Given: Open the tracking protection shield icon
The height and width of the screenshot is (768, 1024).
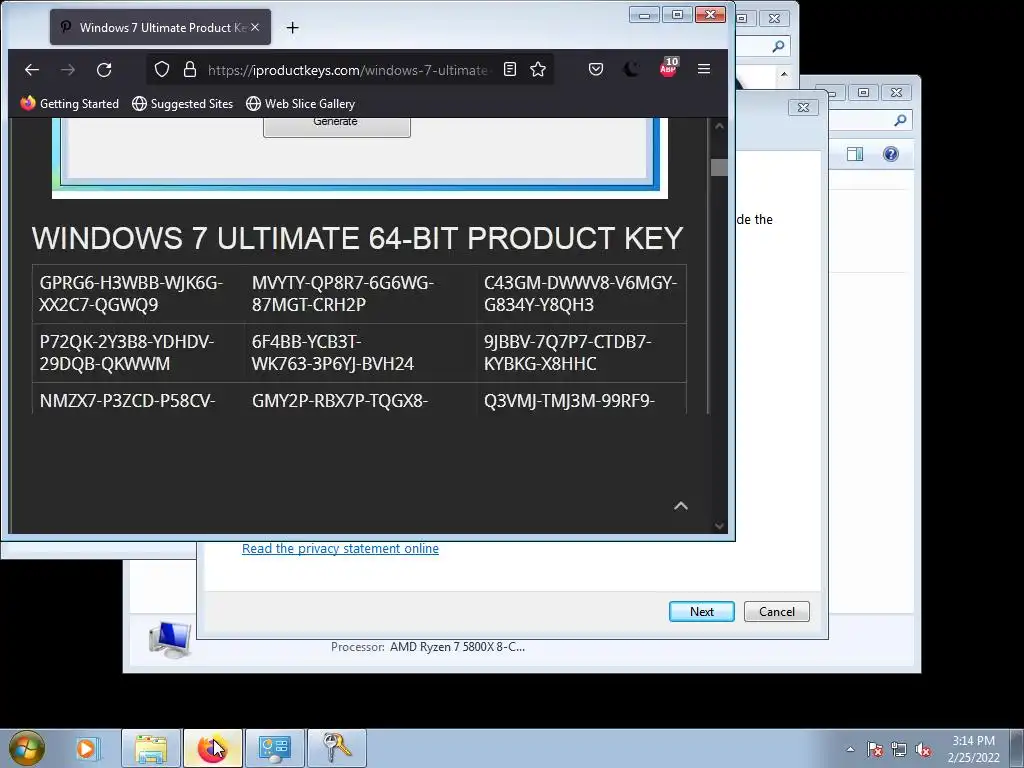Looking at the screenshot, I should tap(162, 69).
